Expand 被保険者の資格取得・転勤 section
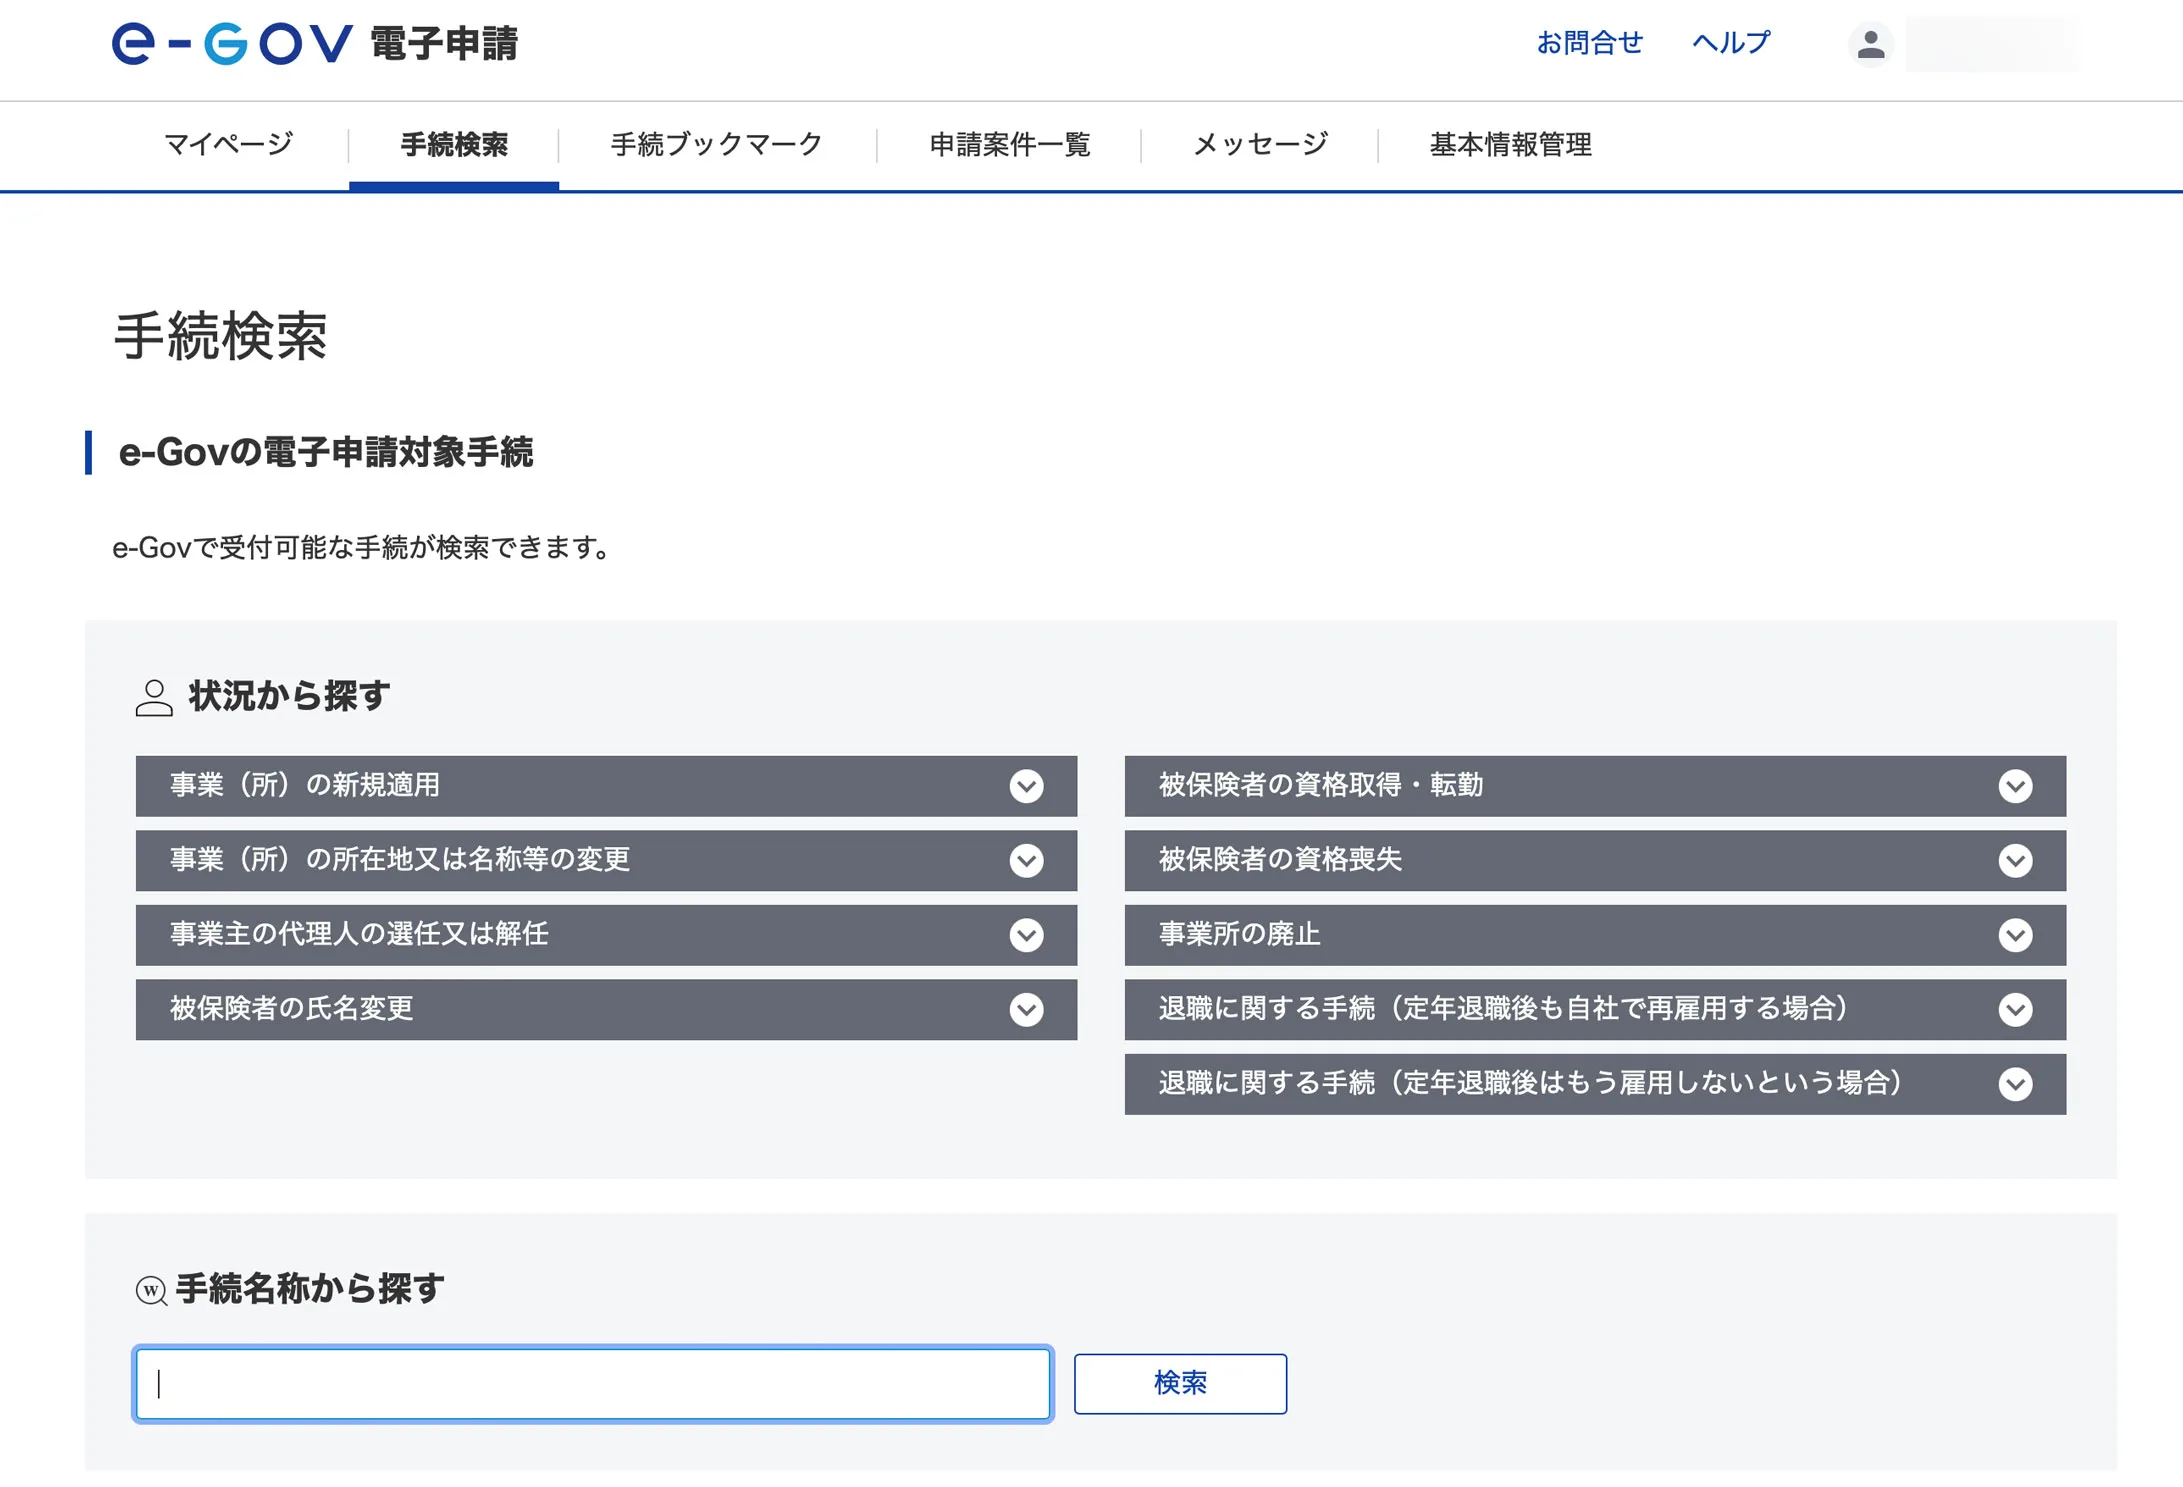Viewport: 2183px width, 1487px height. pyautogui.click(x=1595, y=786)
